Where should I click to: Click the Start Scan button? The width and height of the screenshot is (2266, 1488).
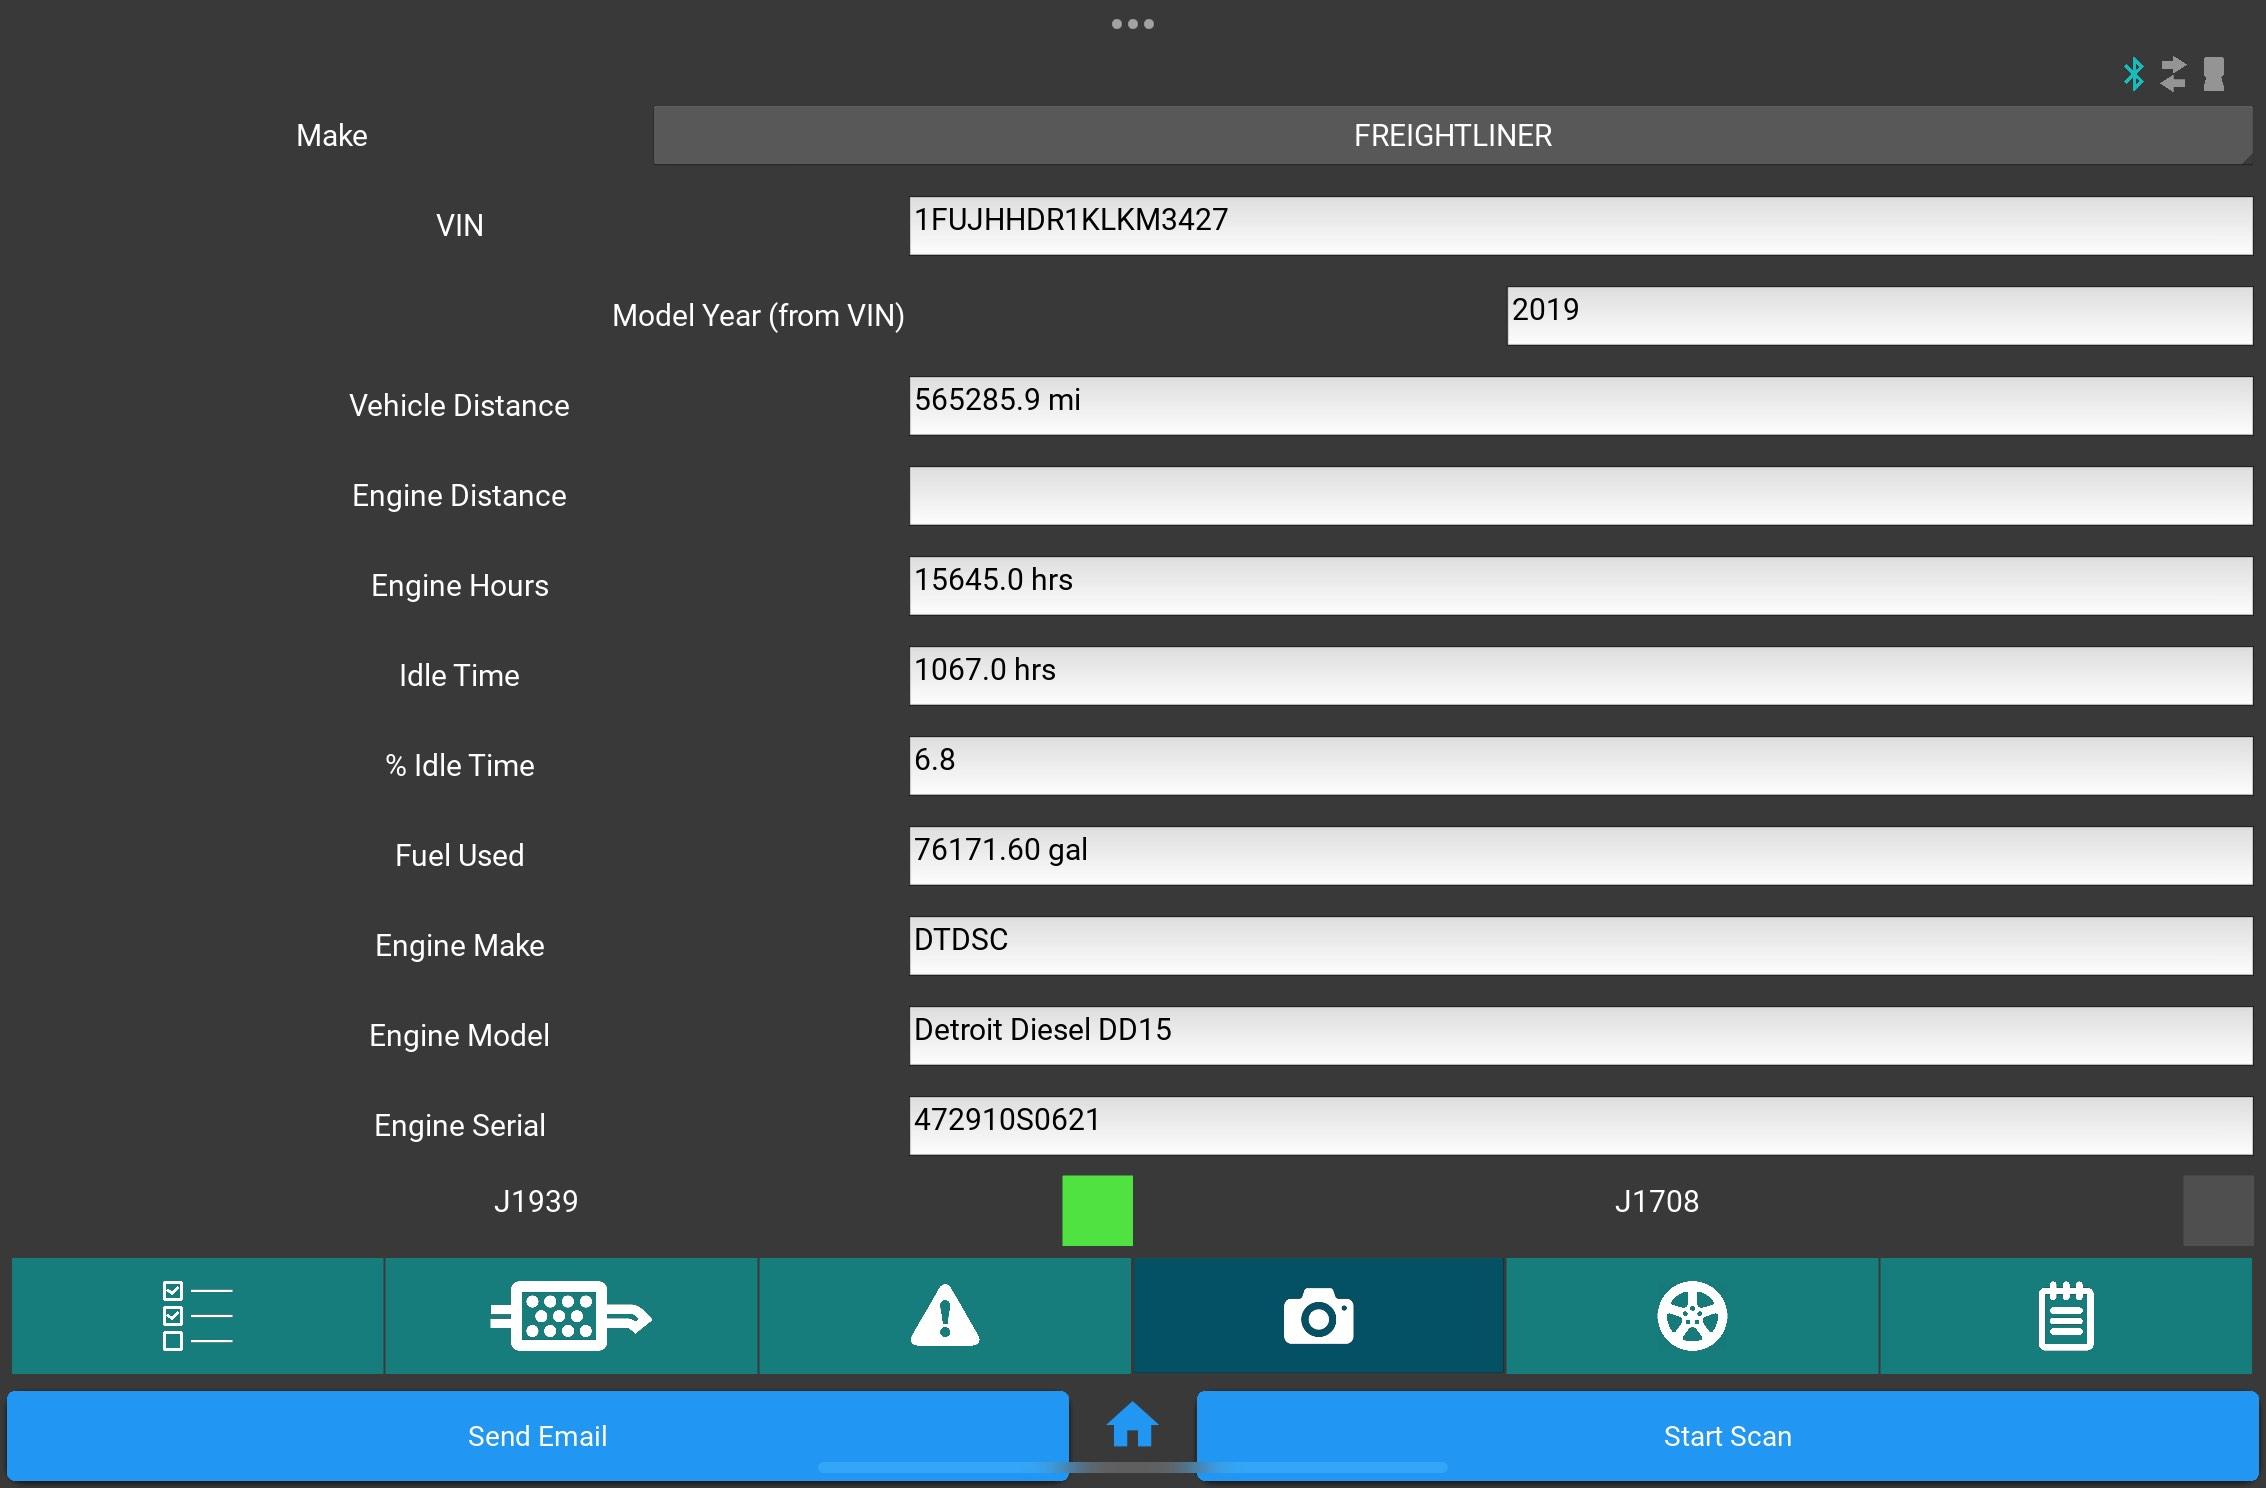[x=1728, y=1433]
